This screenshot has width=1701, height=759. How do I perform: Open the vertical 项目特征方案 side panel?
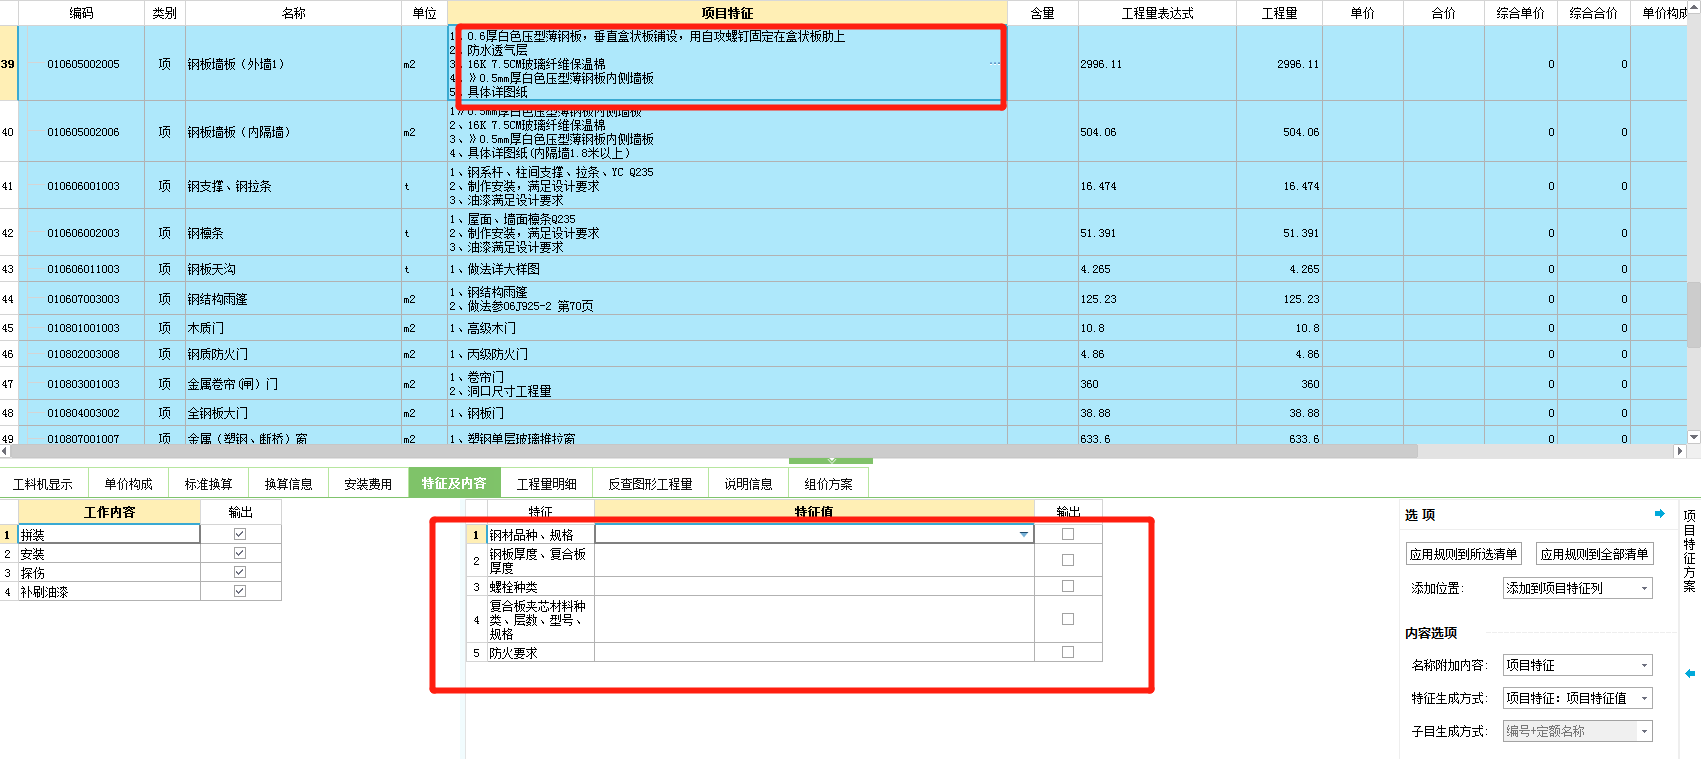click(x=1690, y=550)
